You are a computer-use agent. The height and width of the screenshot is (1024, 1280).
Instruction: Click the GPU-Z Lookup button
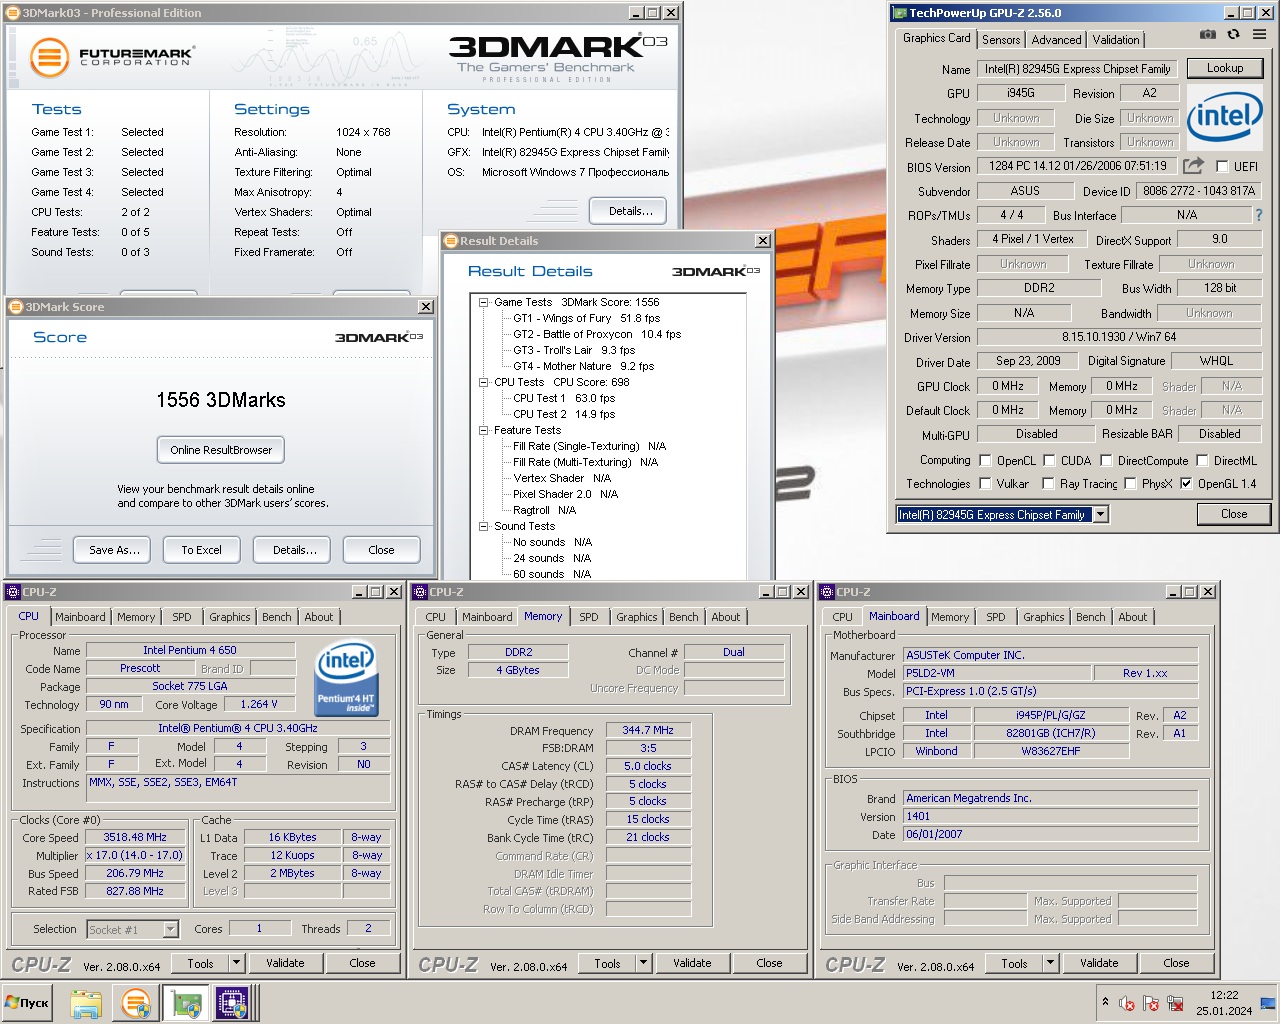(x=1225, y=68)
